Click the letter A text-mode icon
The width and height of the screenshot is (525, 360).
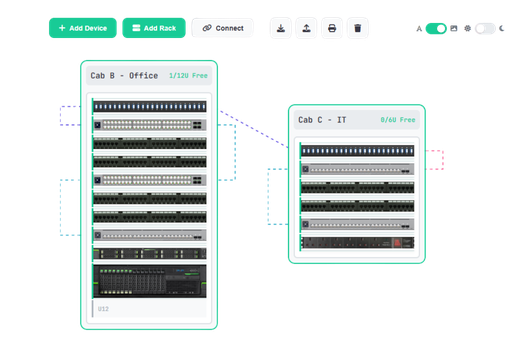tap(419, 29)
